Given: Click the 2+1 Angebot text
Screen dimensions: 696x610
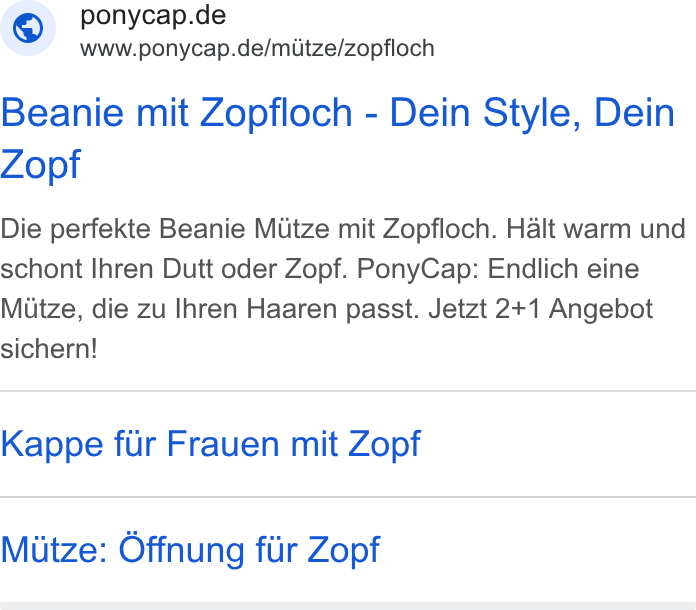Looking at the screenshot, I should 574,309.
